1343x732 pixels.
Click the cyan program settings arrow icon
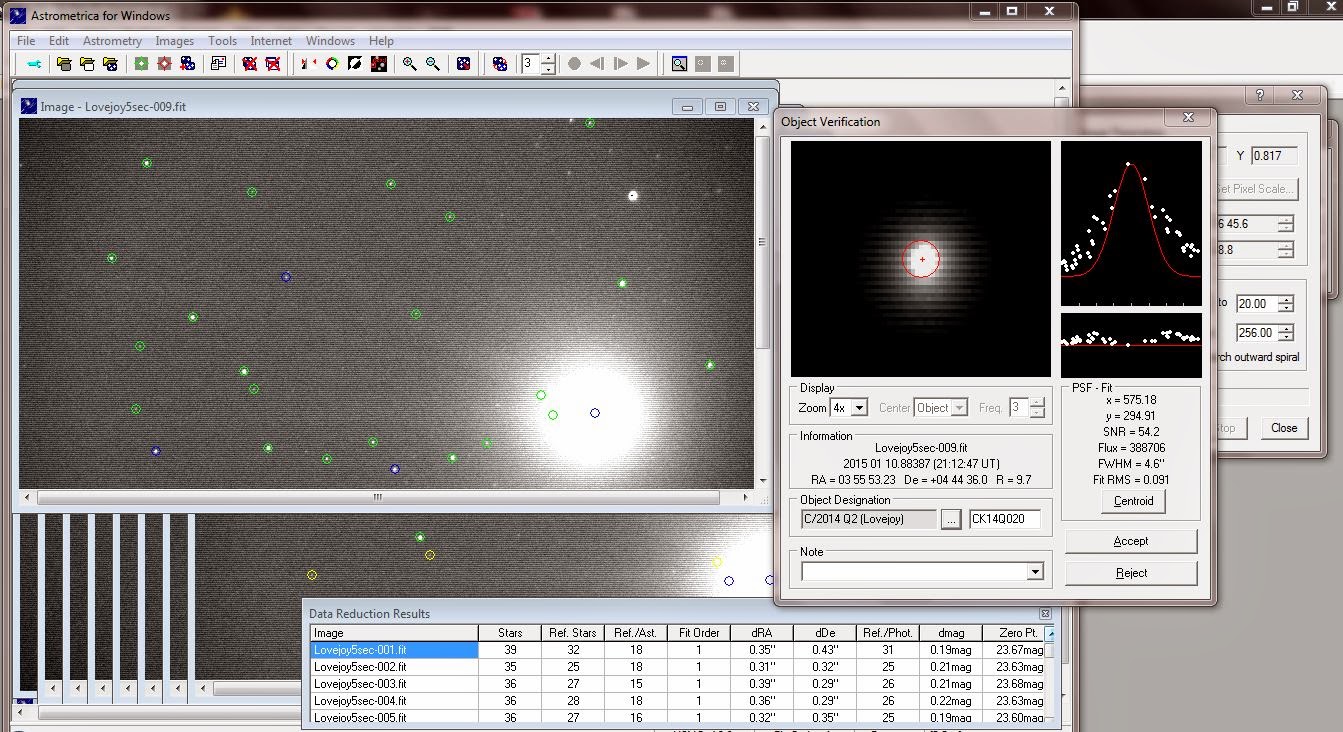coord(34,64)
